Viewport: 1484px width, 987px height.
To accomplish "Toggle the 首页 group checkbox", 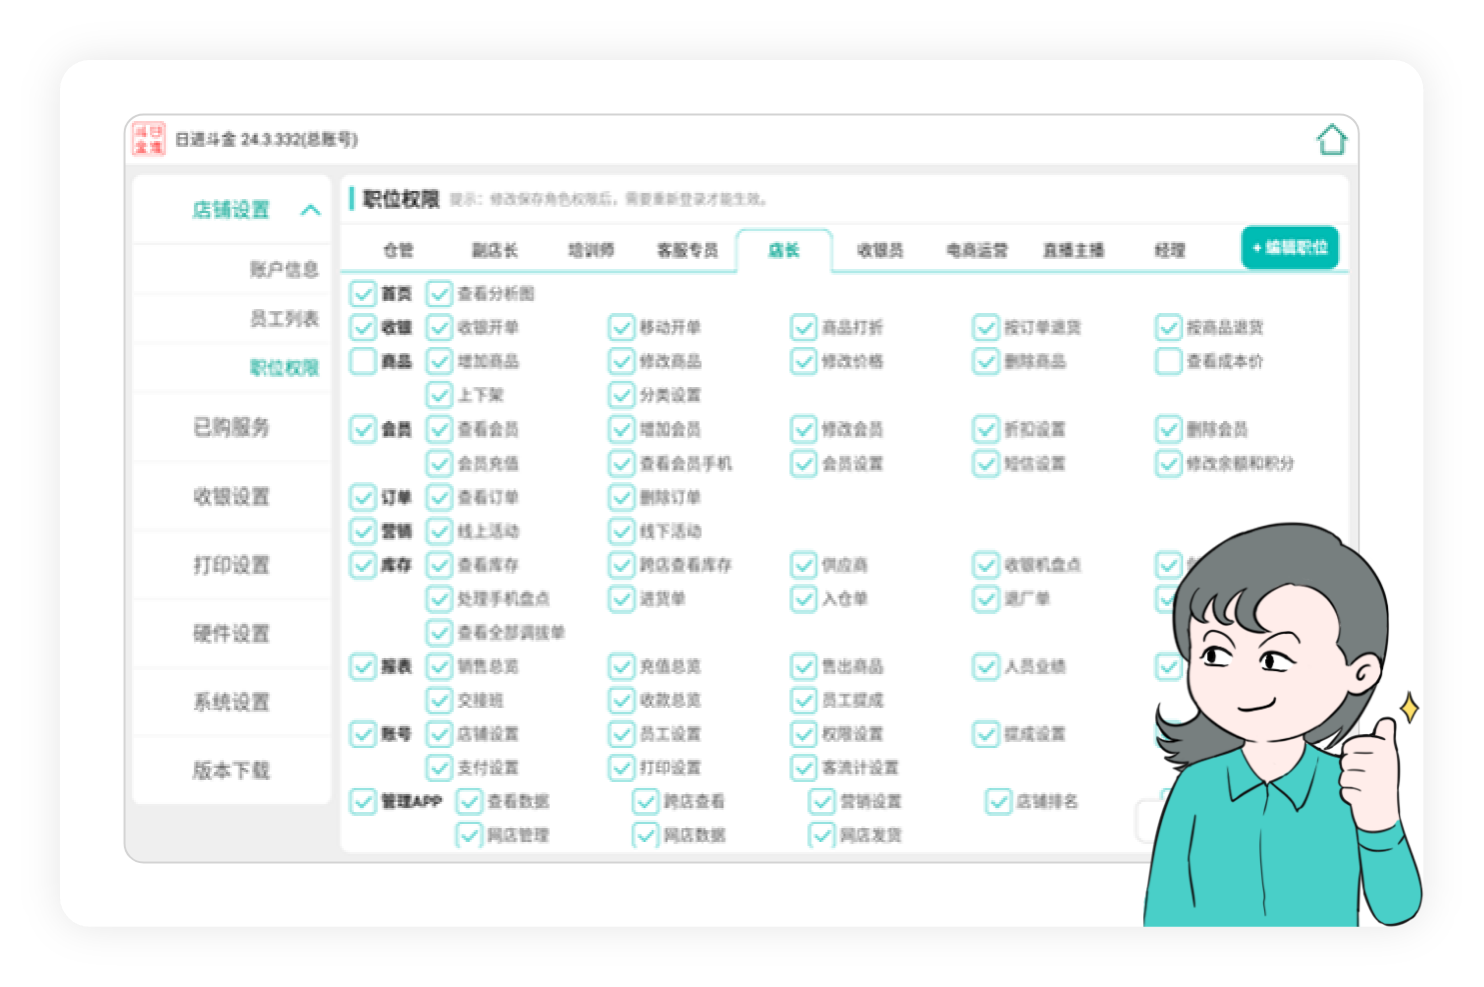I will tap(363, 294).
